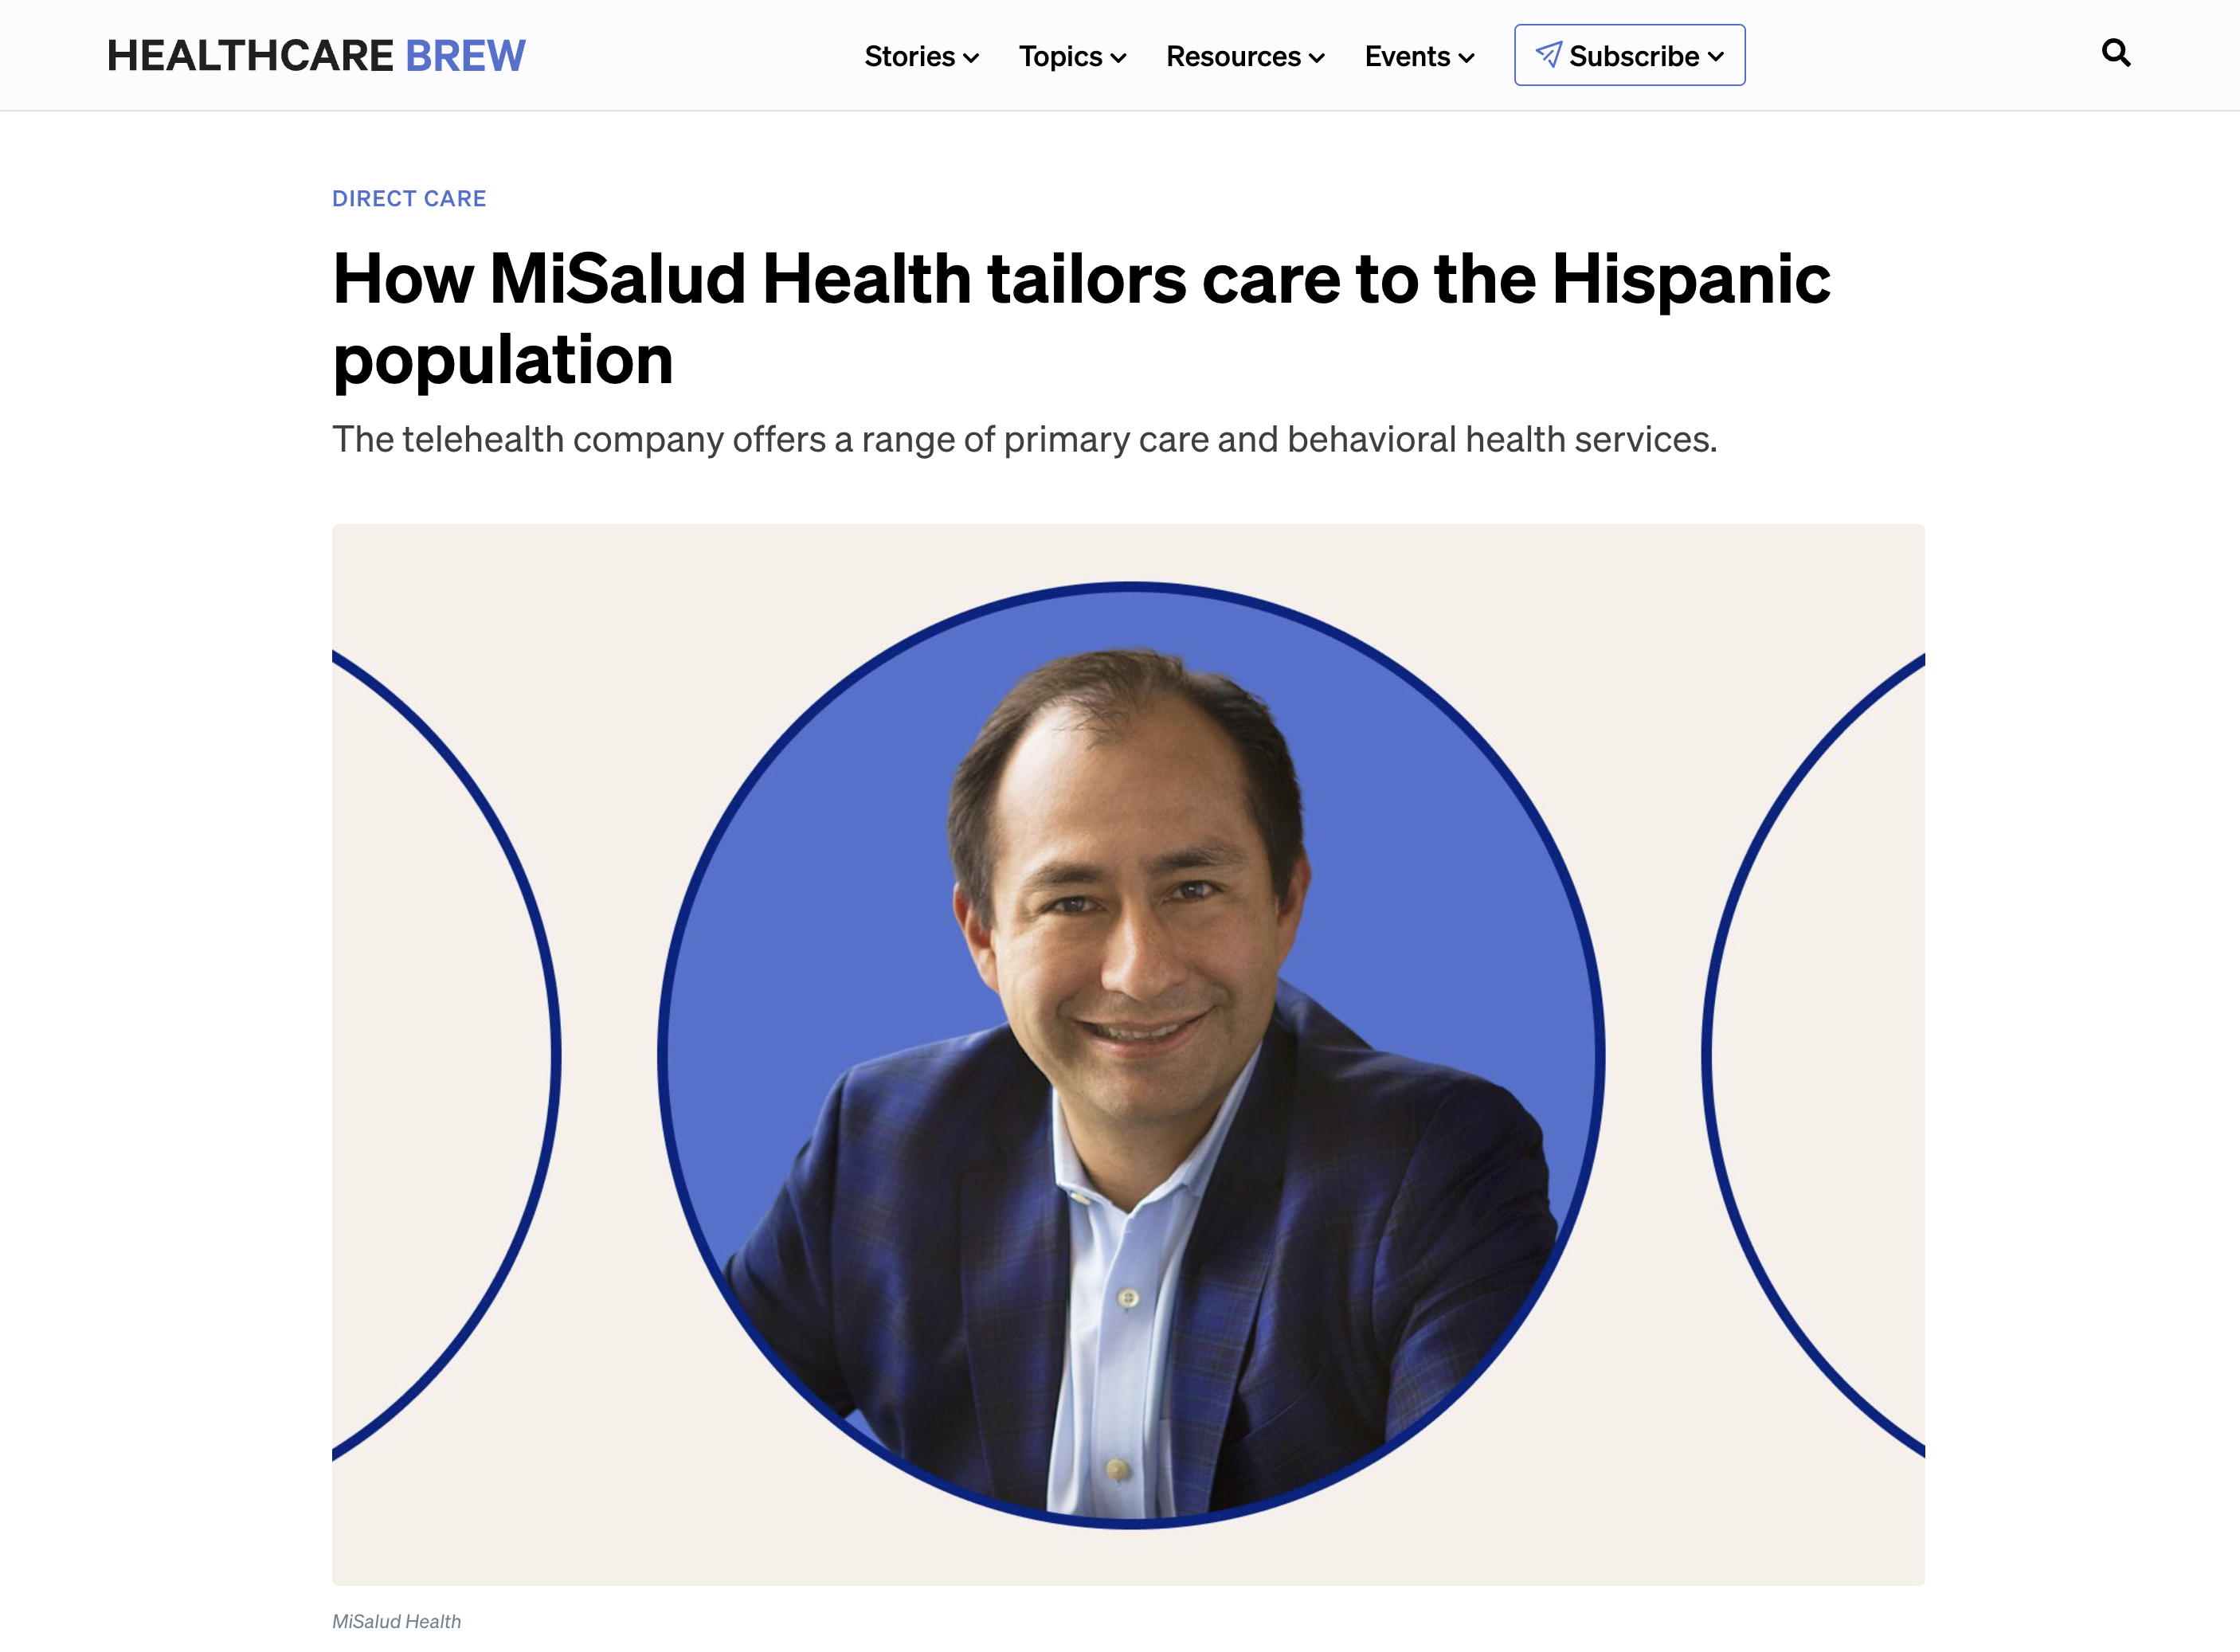Open the Topics menu
The height and width of the screenshot is (1652, 2240).
pyautogui.click(x=1072, y=56)
